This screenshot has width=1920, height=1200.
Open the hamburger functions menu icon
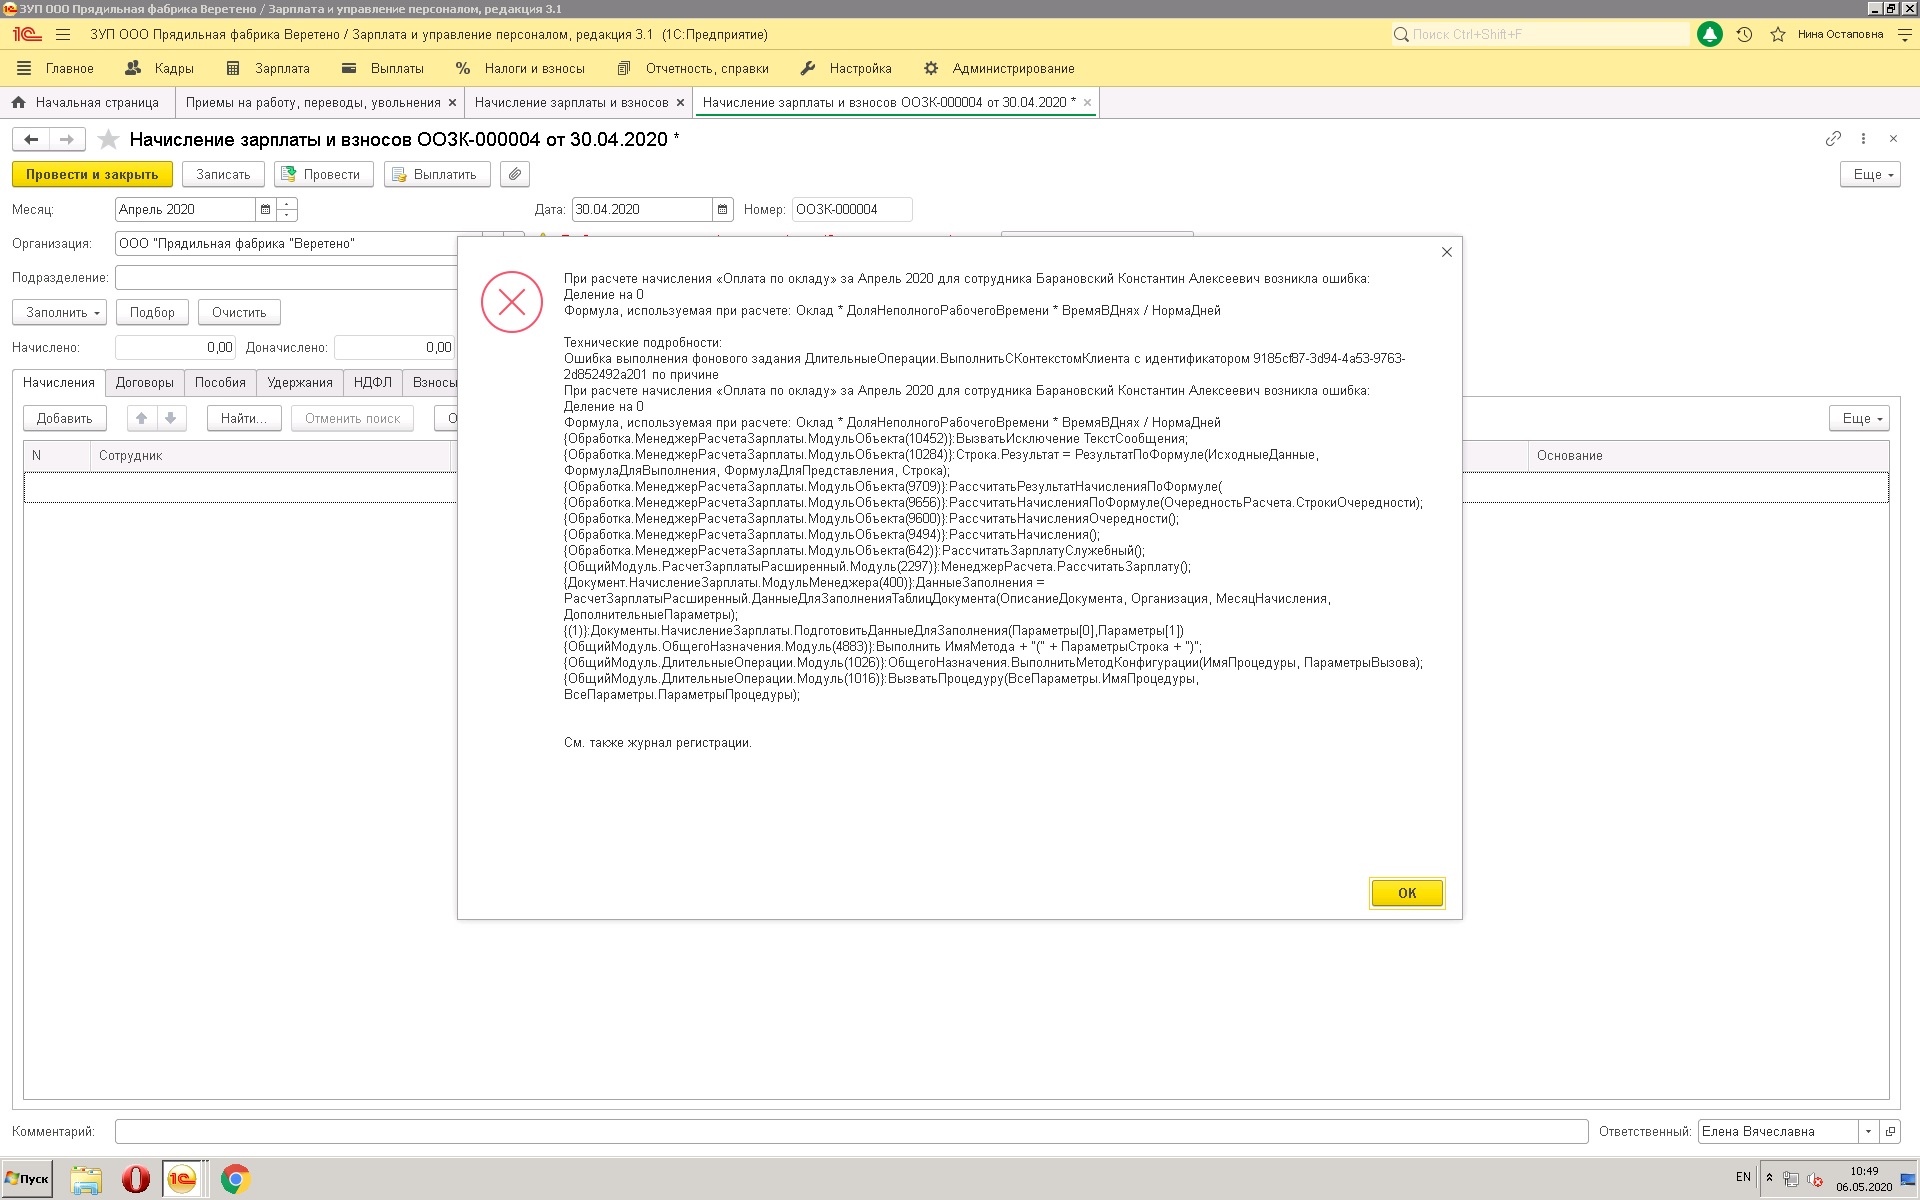(63, 34)
